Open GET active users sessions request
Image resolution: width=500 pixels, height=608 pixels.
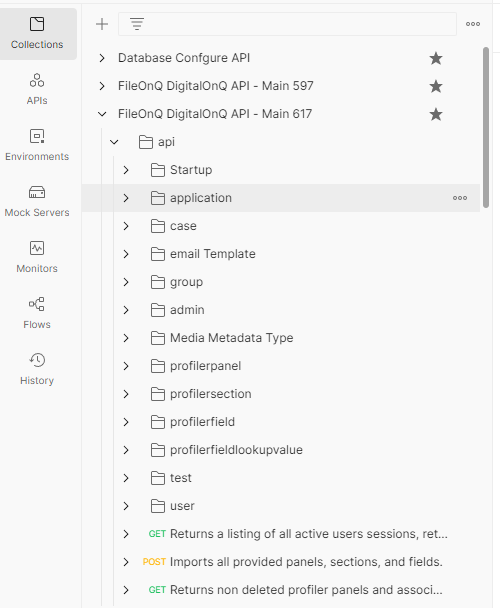point(309,534)
